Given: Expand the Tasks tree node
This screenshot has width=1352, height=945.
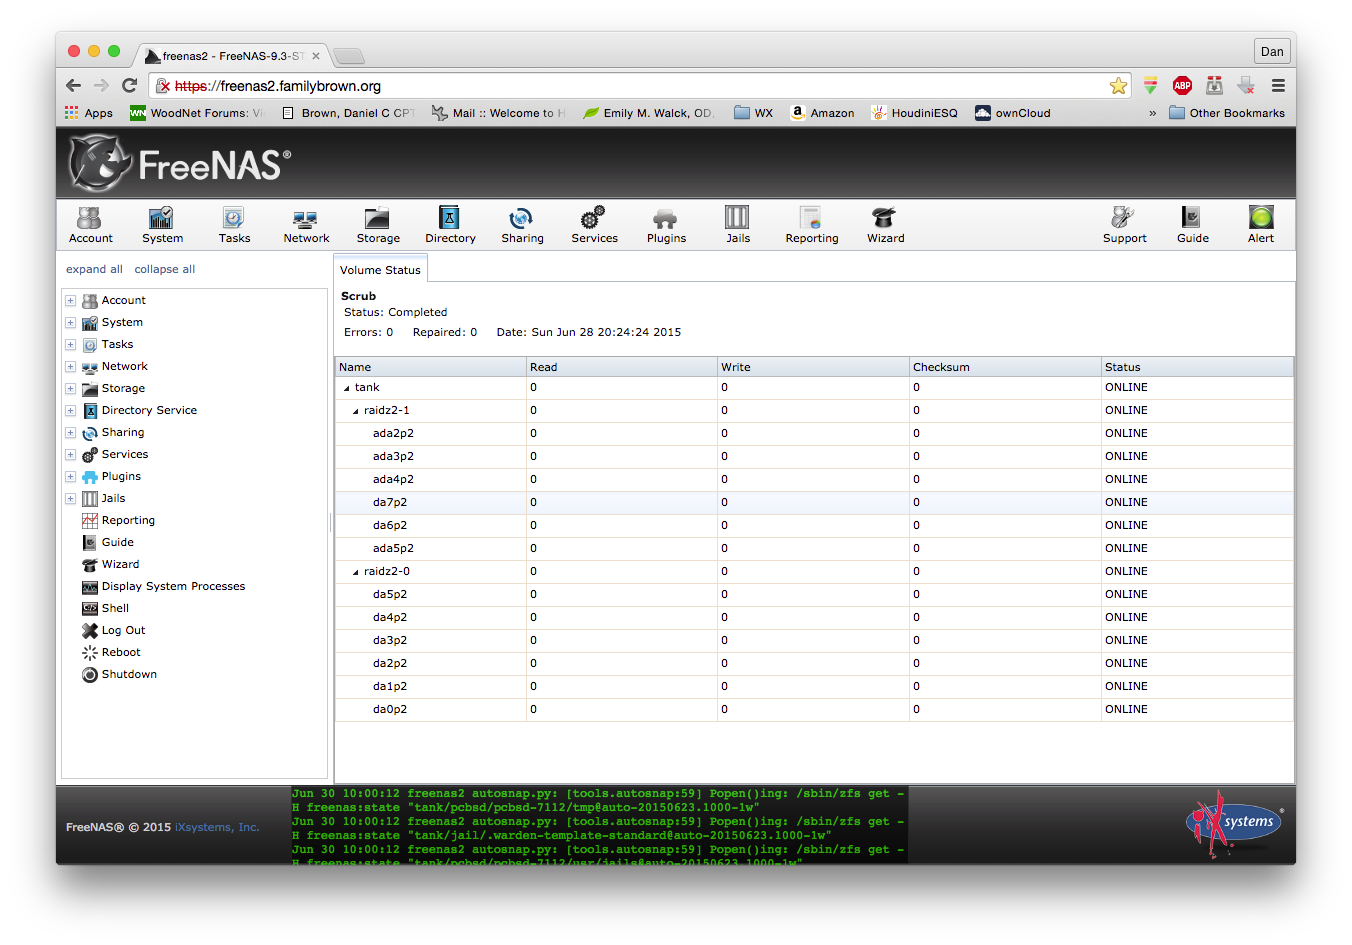Looking at the screenshot, I should [x=71, y=344].
